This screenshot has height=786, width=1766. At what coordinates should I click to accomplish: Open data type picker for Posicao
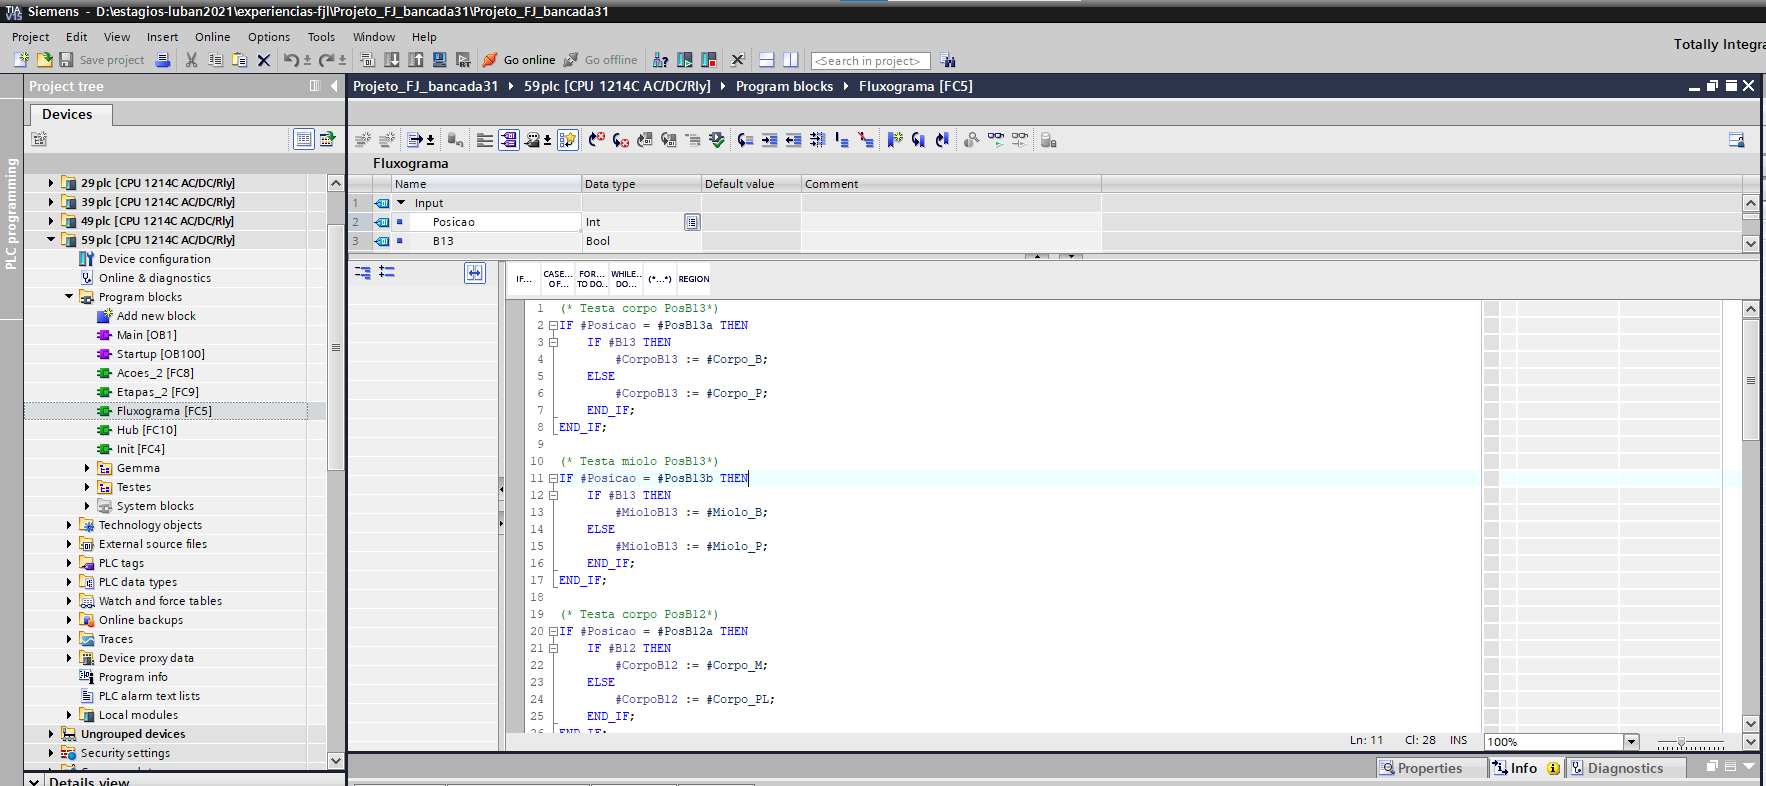click(692, 222)
